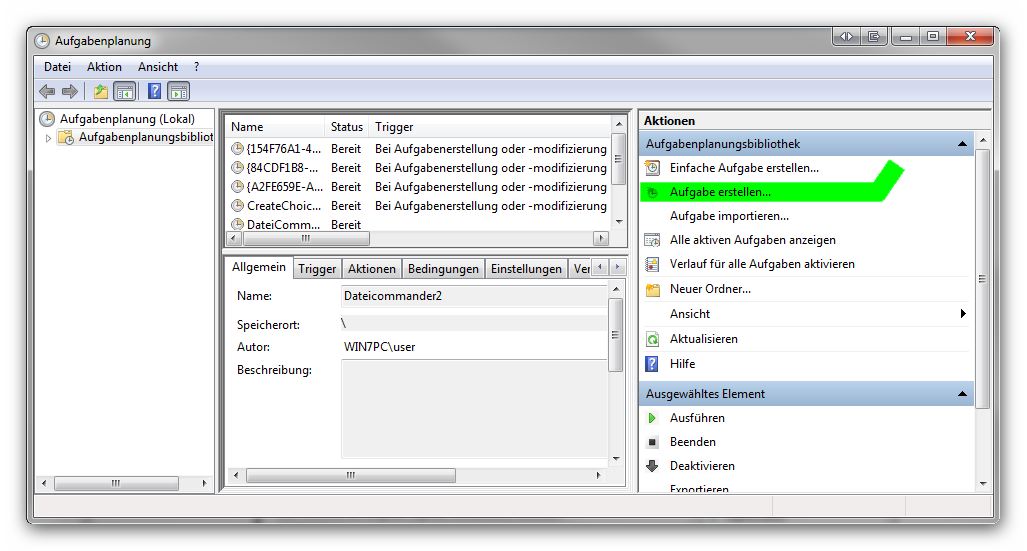Click Aufgabe importieren link
This screenshot has height=551, width=1027.
(x=729, y=216)
